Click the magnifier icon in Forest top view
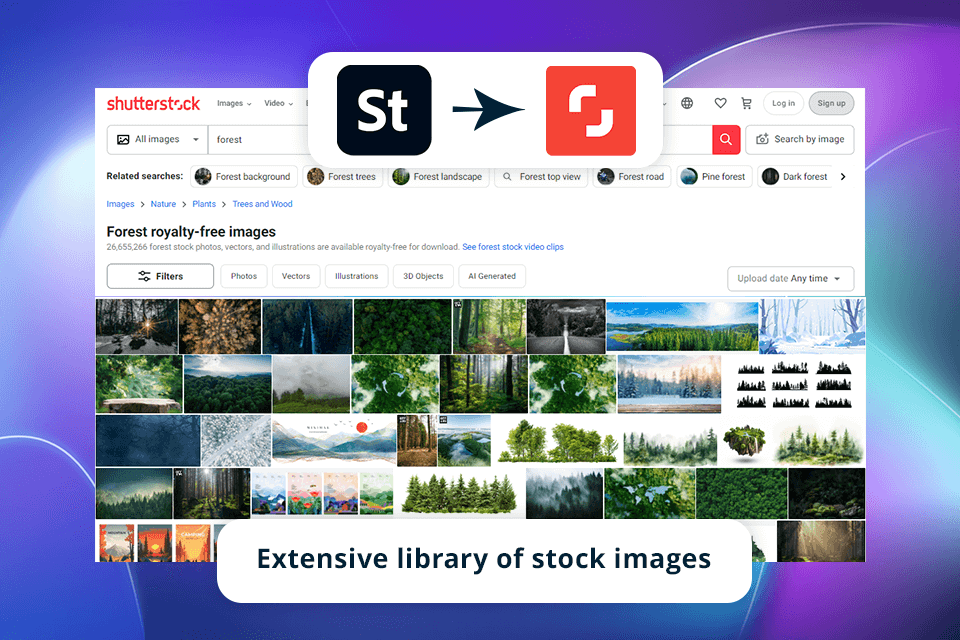Image resolution: width=960 pixels, height=640 pixels. pyautogui.click(x=507, y=176)
